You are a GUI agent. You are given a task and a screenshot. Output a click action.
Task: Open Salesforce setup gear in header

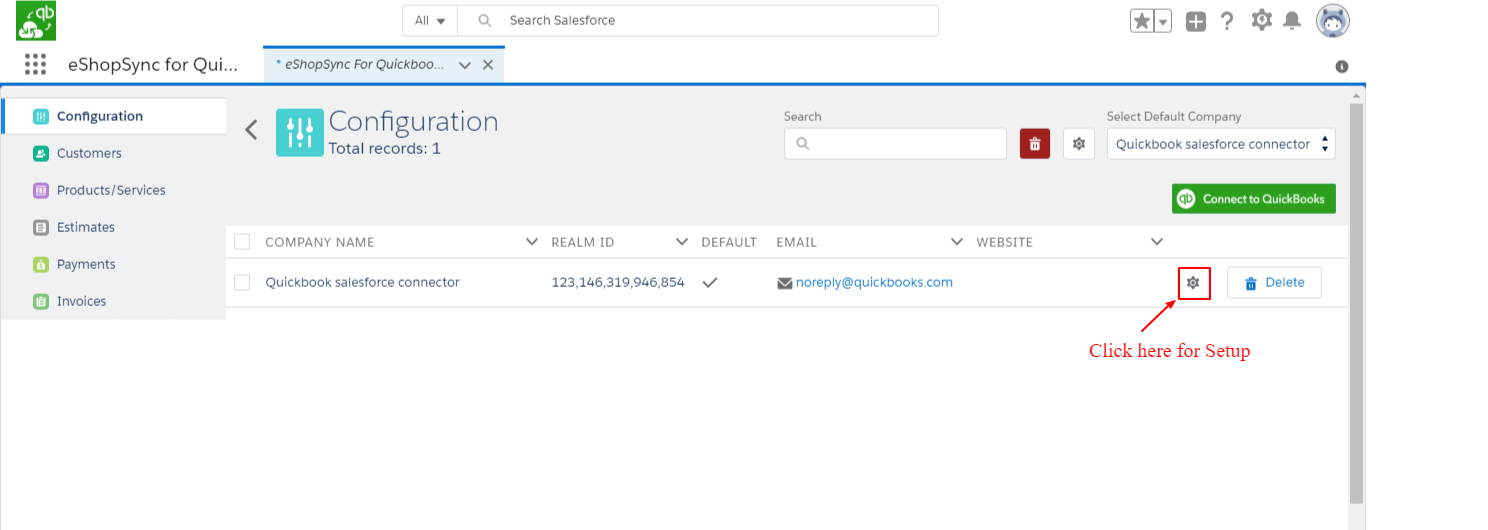pyautogui.click(x=1262, y=20)
